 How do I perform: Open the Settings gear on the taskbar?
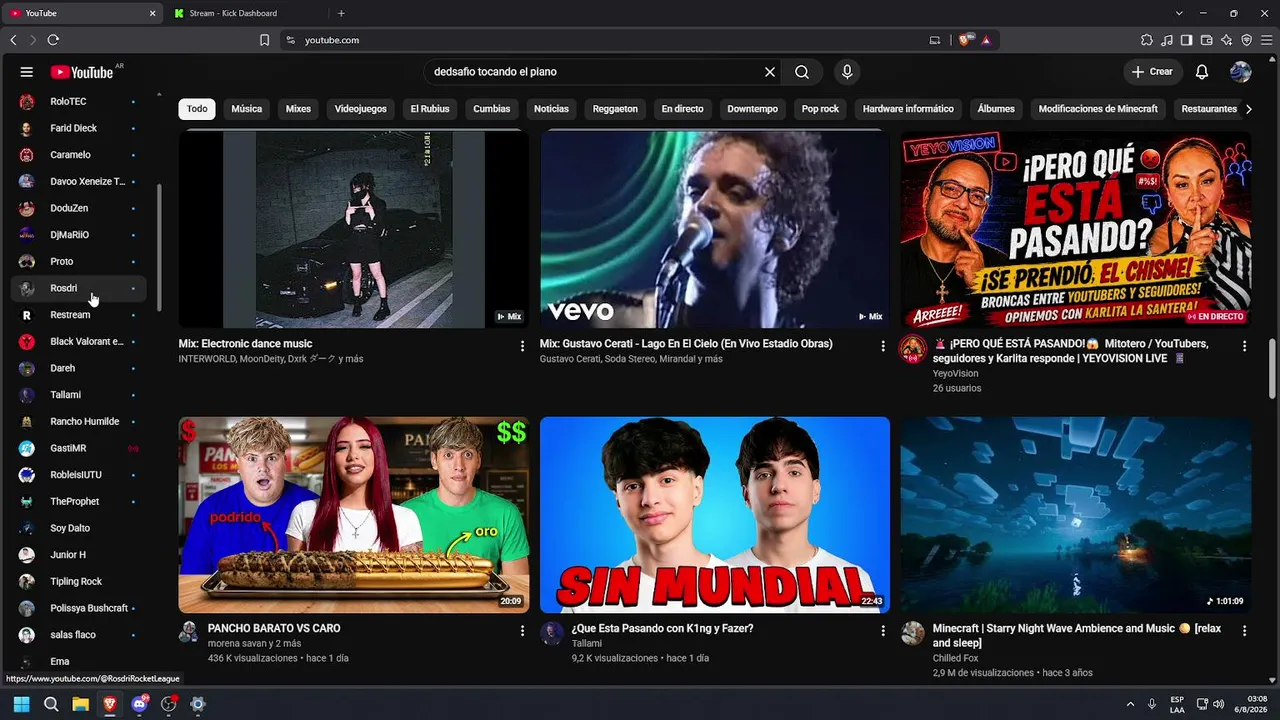(x=198, y=704)
